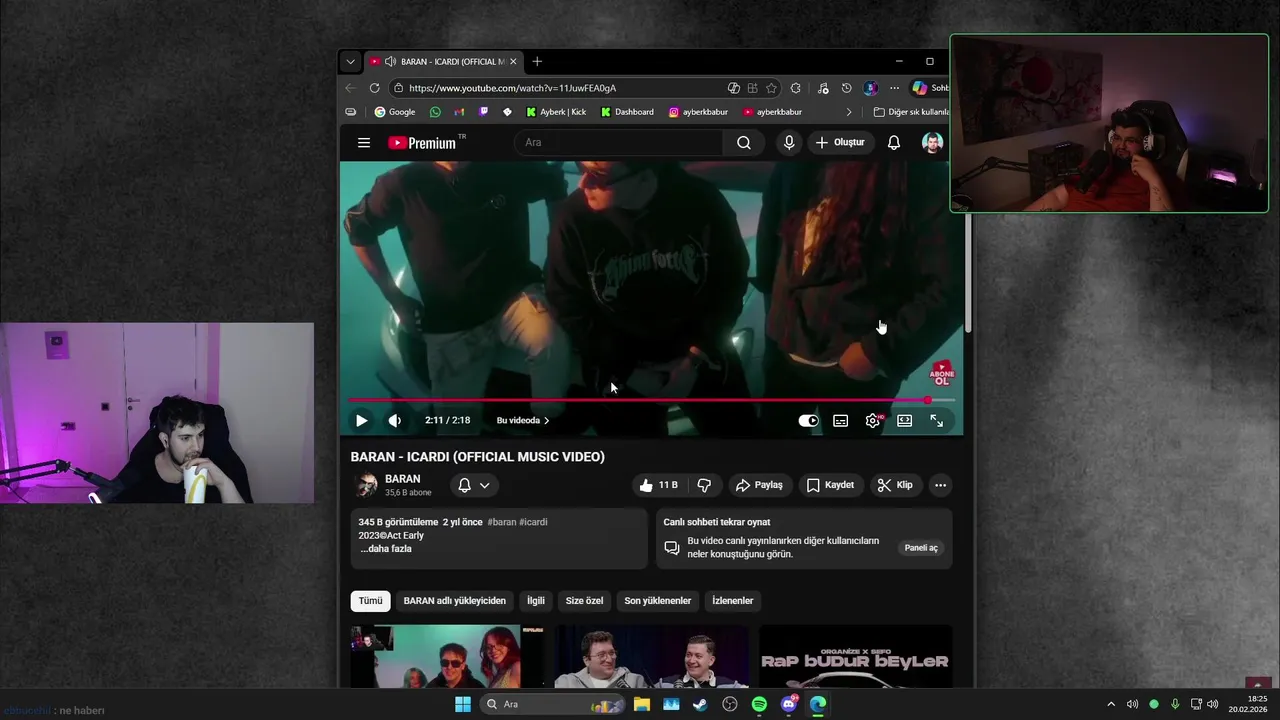The width and height of the screenshot is (1280, 720).
Task: Open player settings gear
Action: (873, 421)
